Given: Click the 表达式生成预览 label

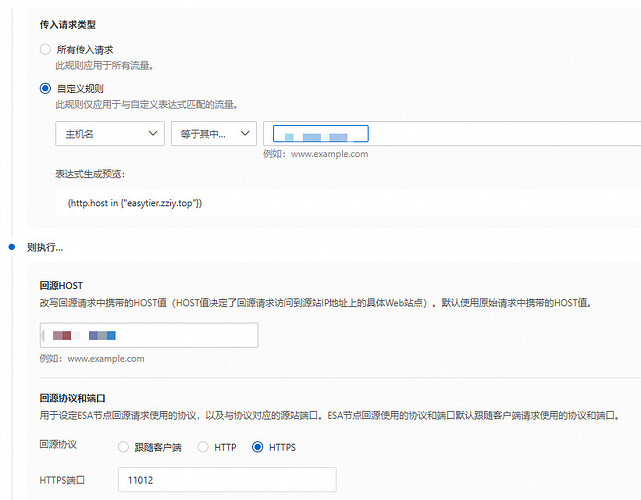Looking at the screenshot, I should click(x=90, y=174).
